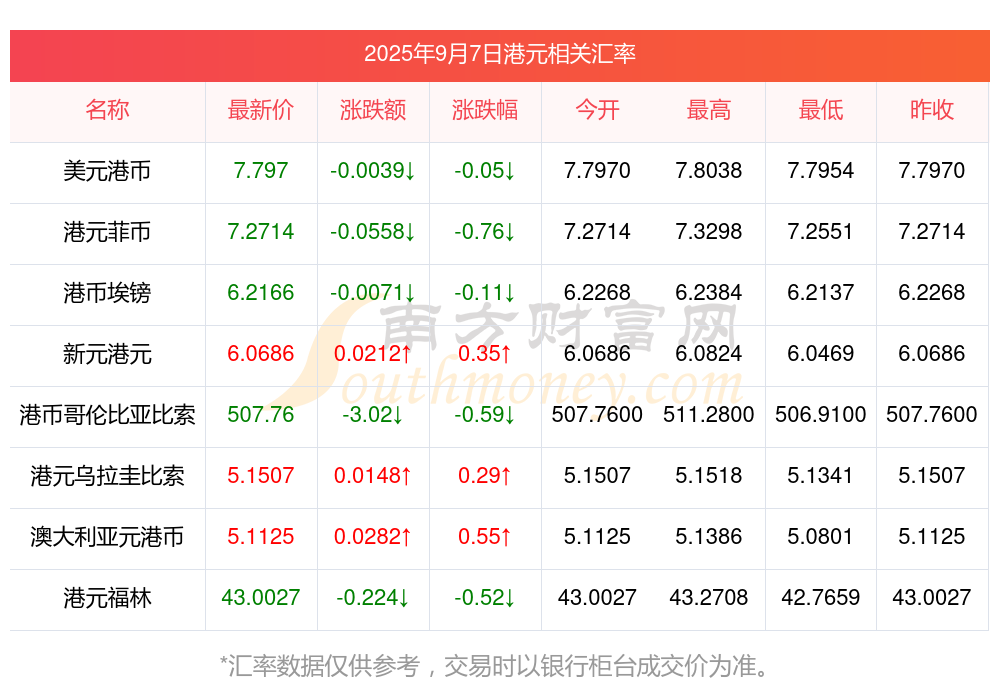1000x698 pixels.
Task: Select the 港币埃镑 row name
Action: [107, 293]
